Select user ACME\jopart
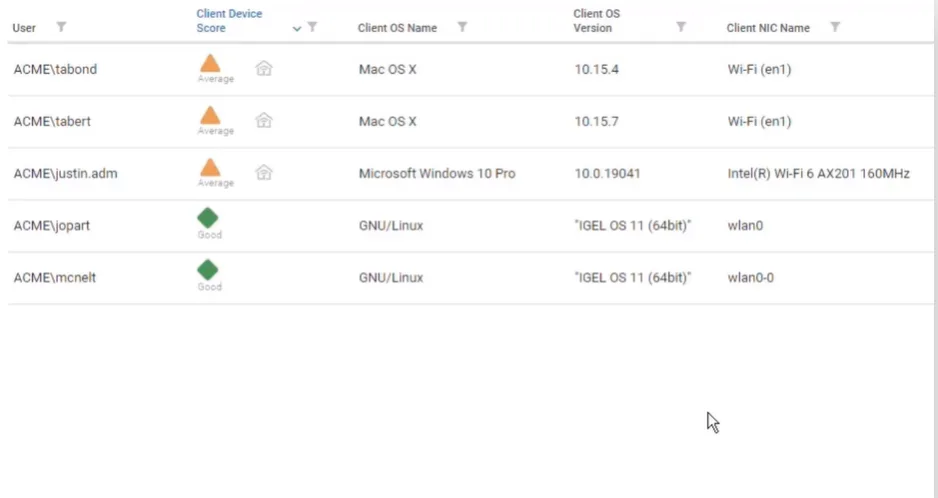This screenshot has width=938, height=498. tap(51, 226)
